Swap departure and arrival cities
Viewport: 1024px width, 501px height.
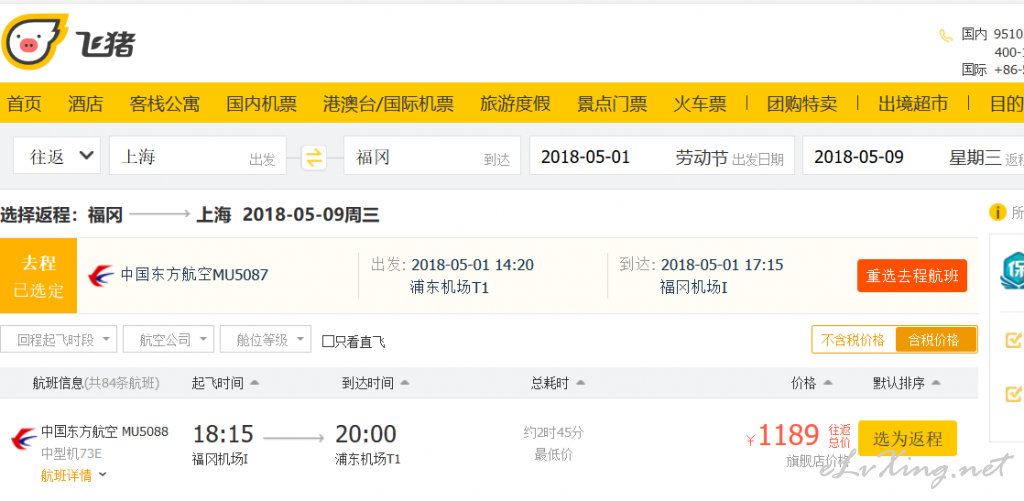pos(314,157)
